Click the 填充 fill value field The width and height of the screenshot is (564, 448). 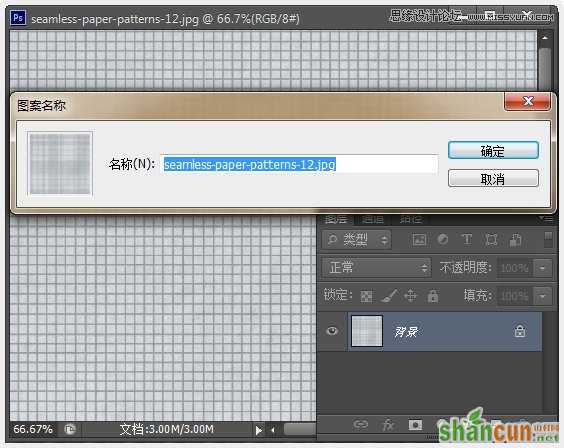(x=514, y=296)
